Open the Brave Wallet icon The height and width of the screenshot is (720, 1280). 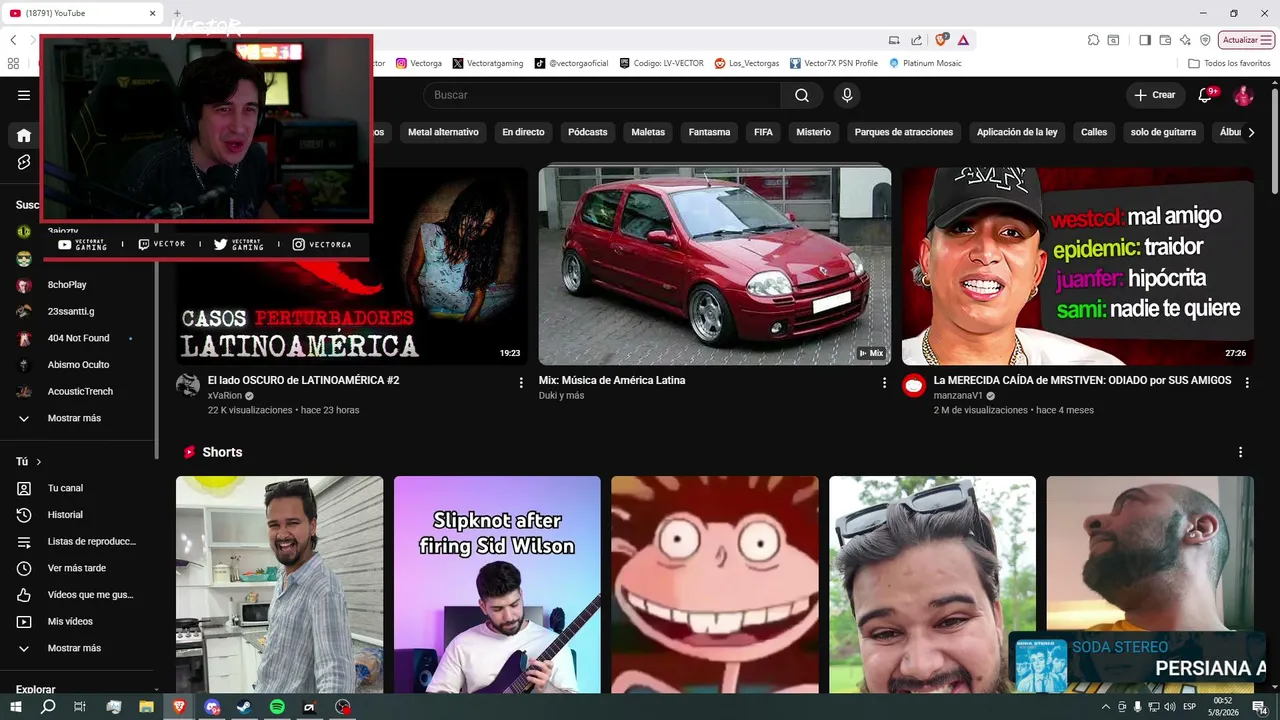[x=1165, y=40]
